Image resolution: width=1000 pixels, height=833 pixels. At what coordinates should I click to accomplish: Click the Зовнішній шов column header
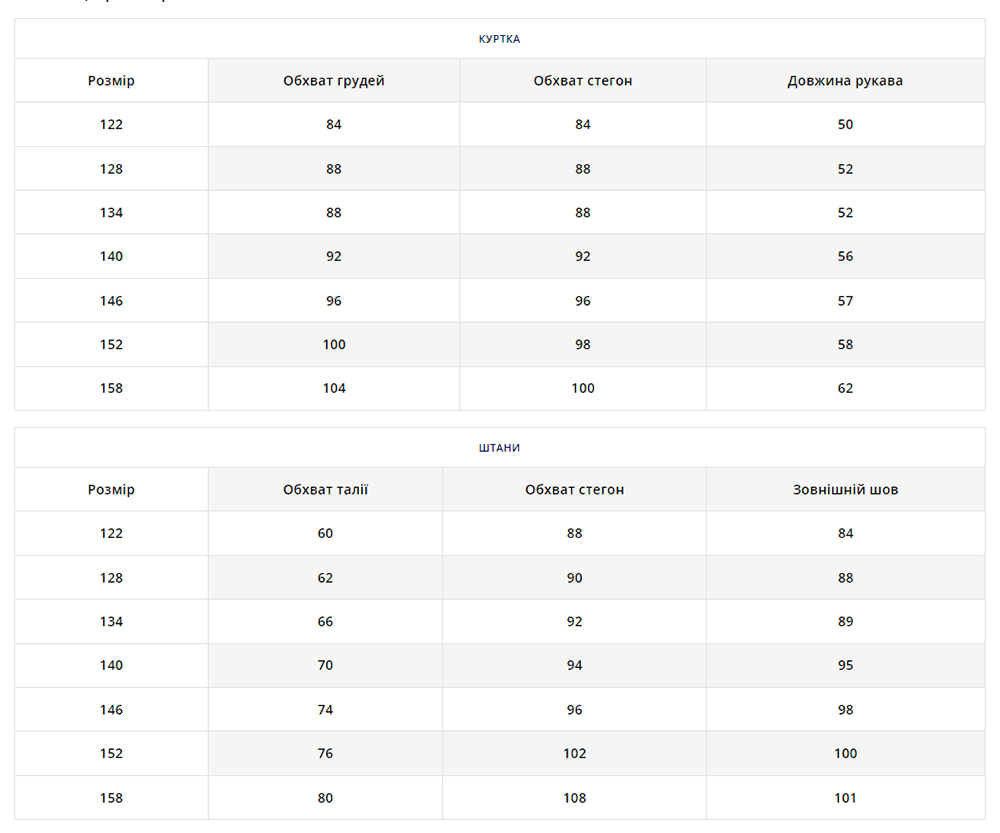click(845, 490)
